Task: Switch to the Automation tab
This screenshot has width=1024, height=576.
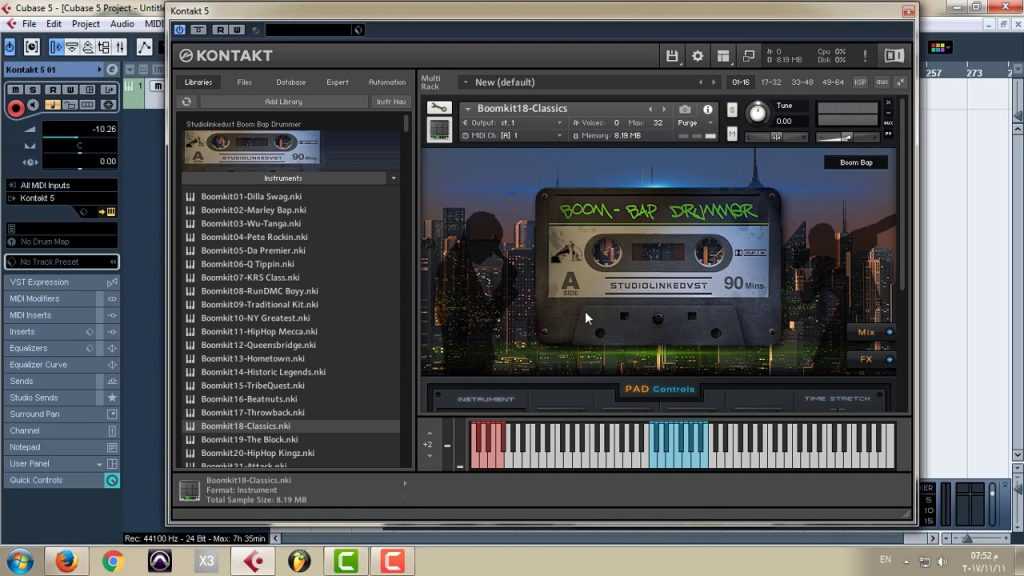Action: [387, 82]
